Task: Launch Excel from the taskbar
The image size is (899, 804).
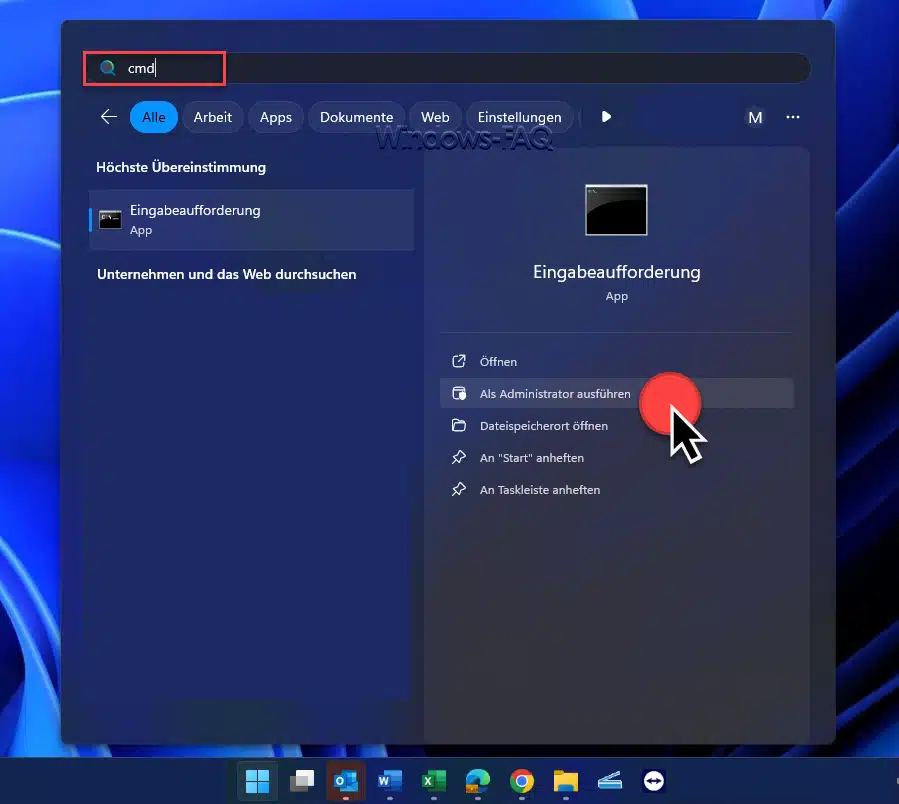Action: [434, 781]
